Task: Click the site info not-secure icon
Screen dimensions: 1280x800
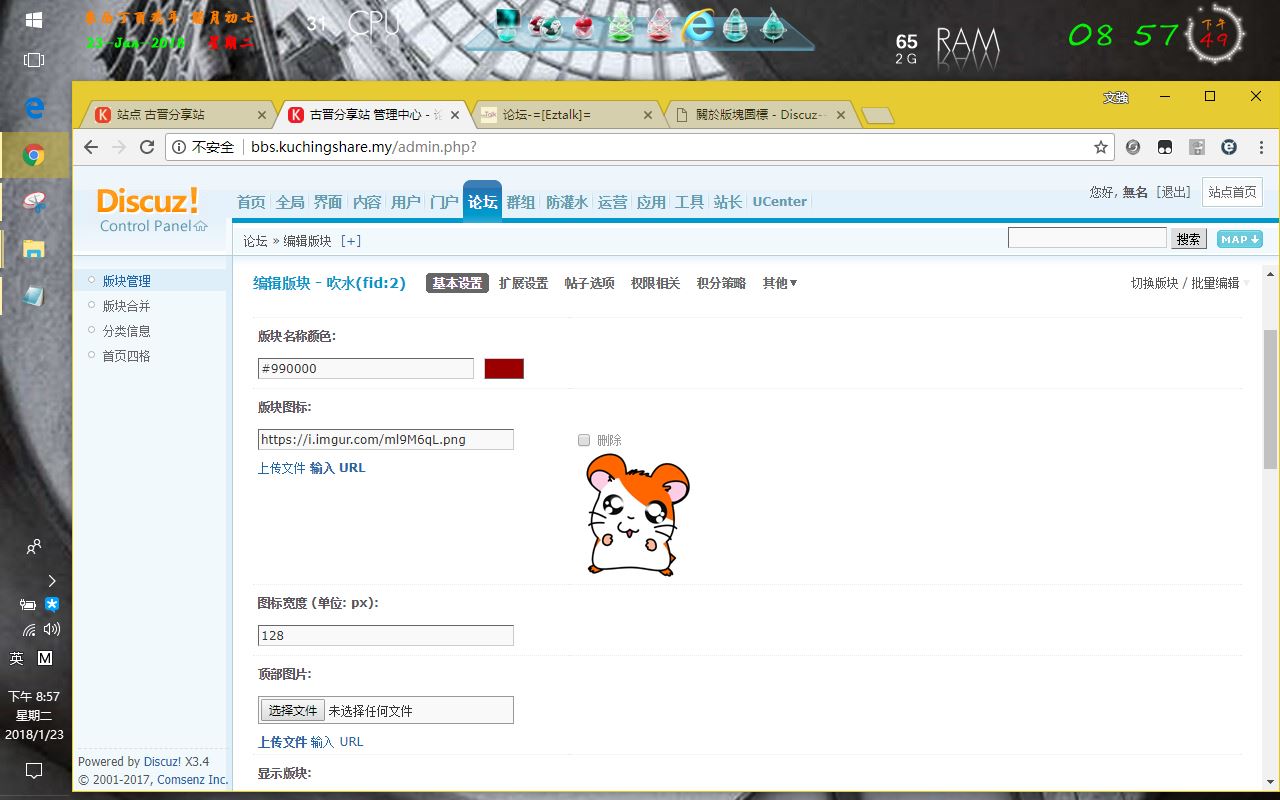Action: coord(179,147)
